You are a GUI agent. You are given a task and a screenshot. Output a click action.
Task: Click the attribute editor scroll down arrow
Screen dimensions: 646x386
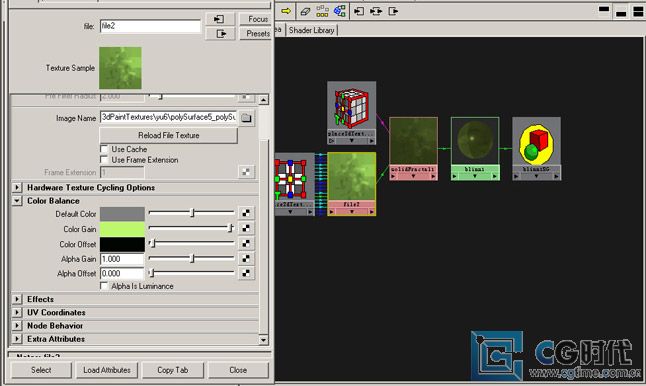tap(264, 340)
